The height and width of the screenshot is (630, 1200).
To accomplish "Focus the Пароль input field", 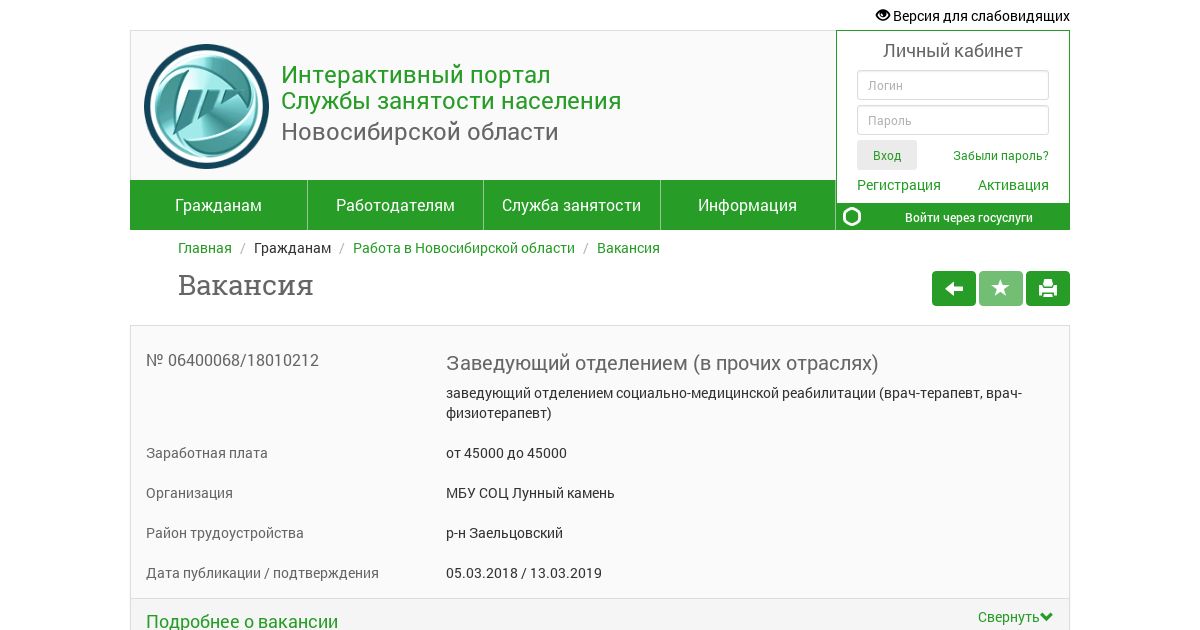I will click(x=953, y=120).
